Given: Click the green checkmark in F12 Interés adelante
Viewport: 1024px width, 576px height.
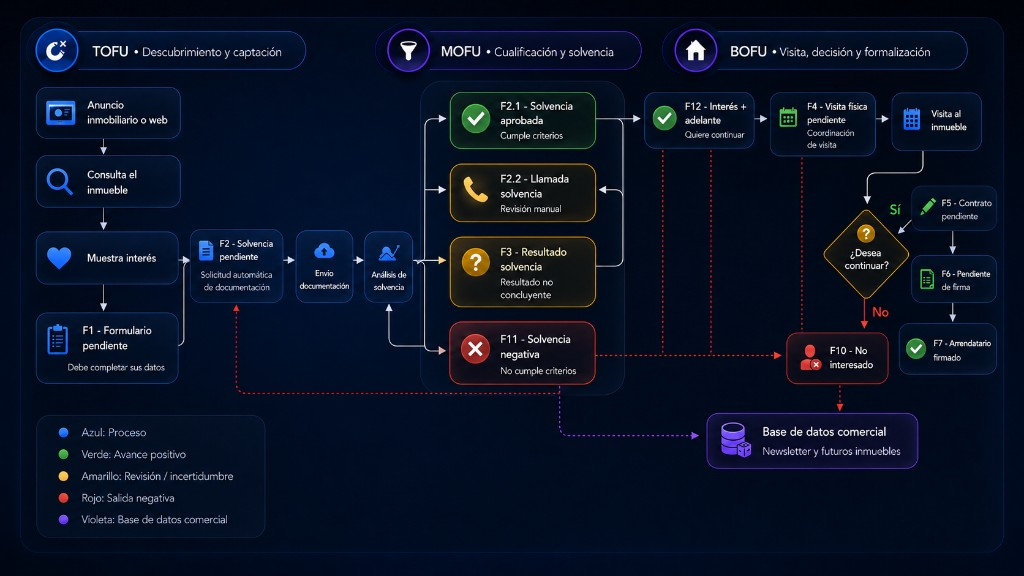Looking at the screenshot, I should click(x=665, y=118).
